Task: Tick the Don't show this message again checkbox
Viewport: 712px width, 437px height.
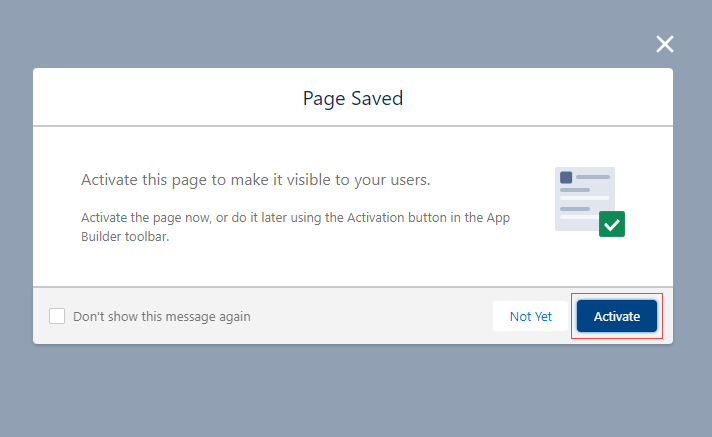Action: coord(57,316)
